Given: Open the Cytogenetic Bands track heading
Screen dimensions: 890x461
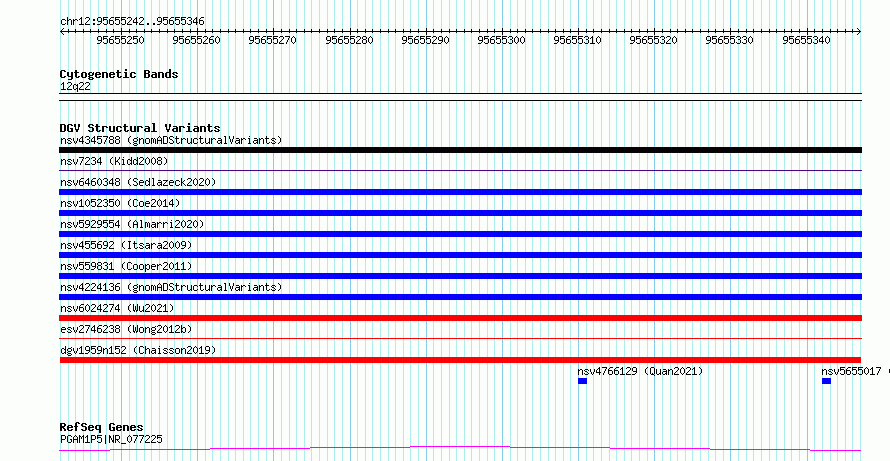Looking at the screenshot, I should coord(119,74).
